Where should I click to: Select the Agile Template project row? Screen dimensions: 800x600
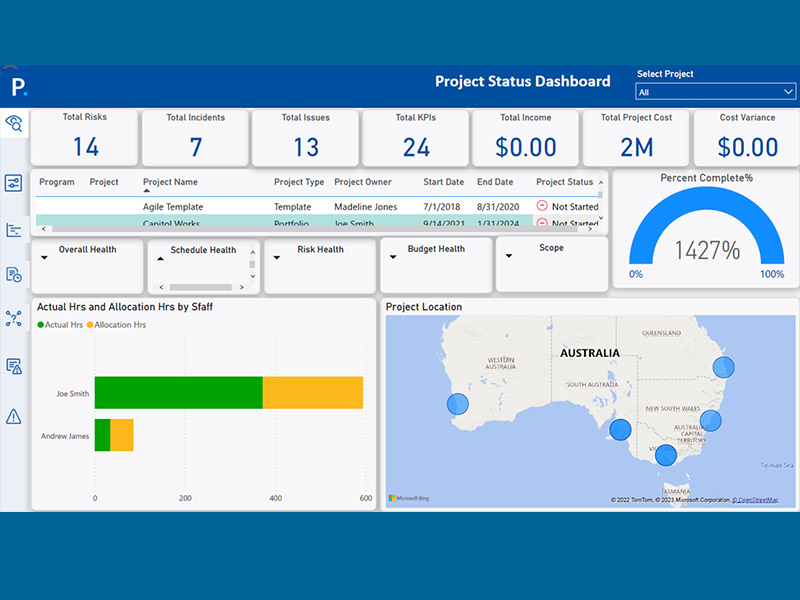(317, 207)
